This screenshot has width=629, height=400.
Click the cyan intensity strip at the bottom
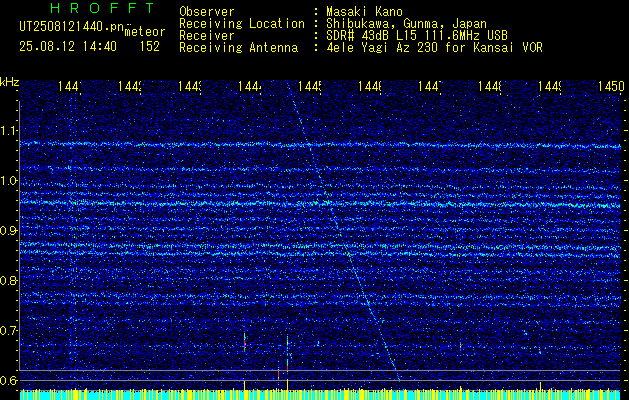click(320, 396)
